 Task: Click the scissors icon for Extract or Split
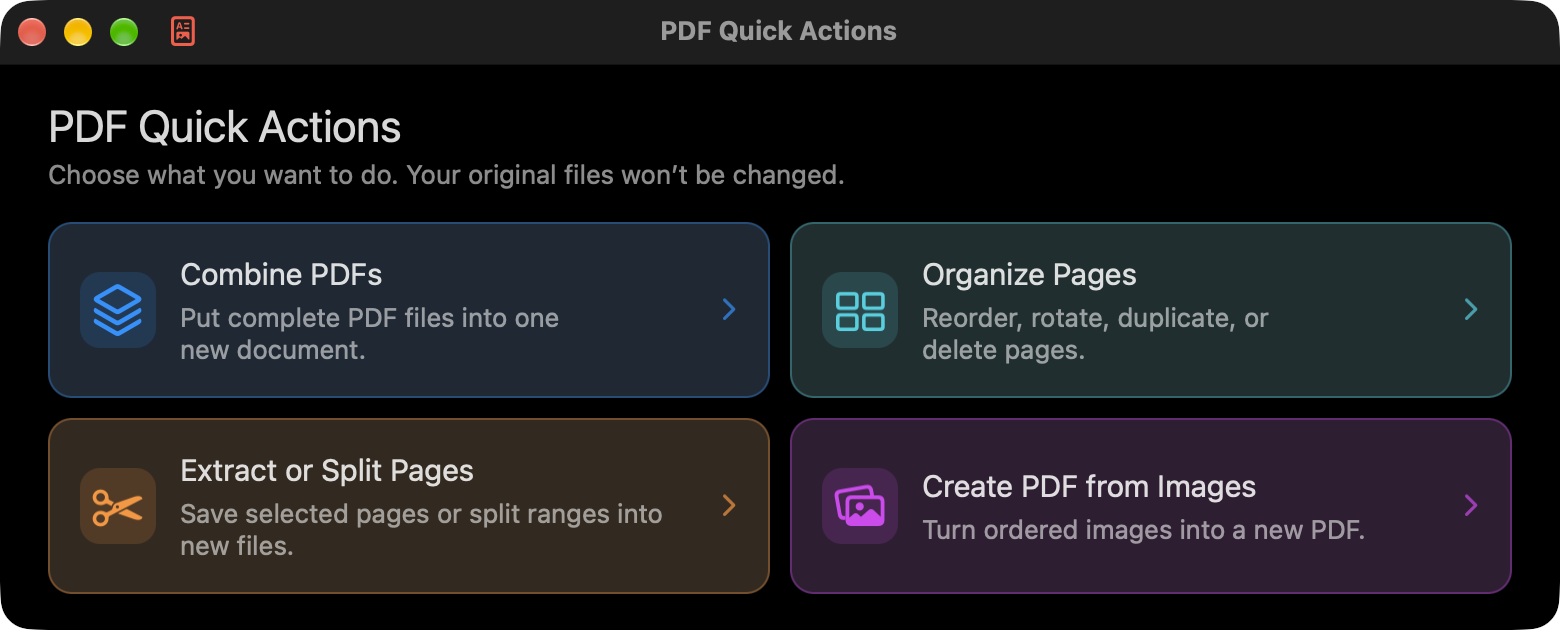[118, 506]
